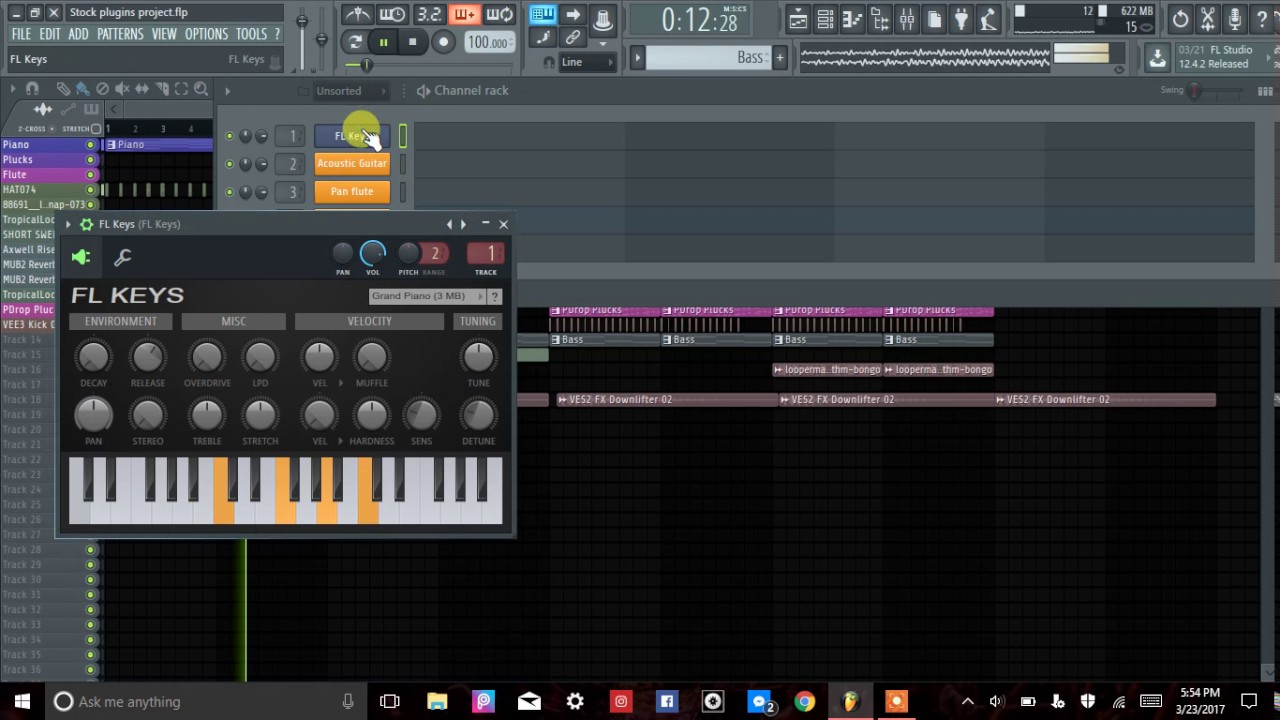The width and height of the screenshot is (1280, 720).
Task: Click the content library download icon
Action: click(1157, 58)
